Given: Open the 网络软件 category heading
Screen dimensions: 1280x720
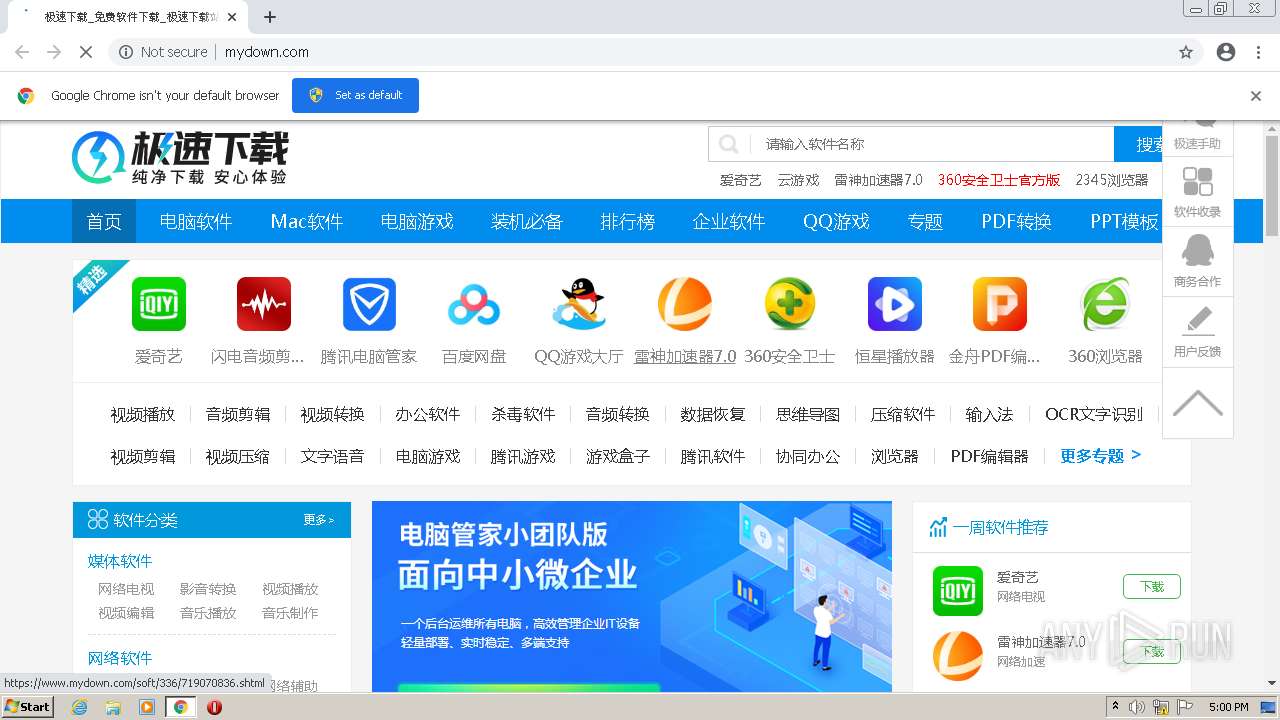Looking at the screenshot, I should [120, 658].
